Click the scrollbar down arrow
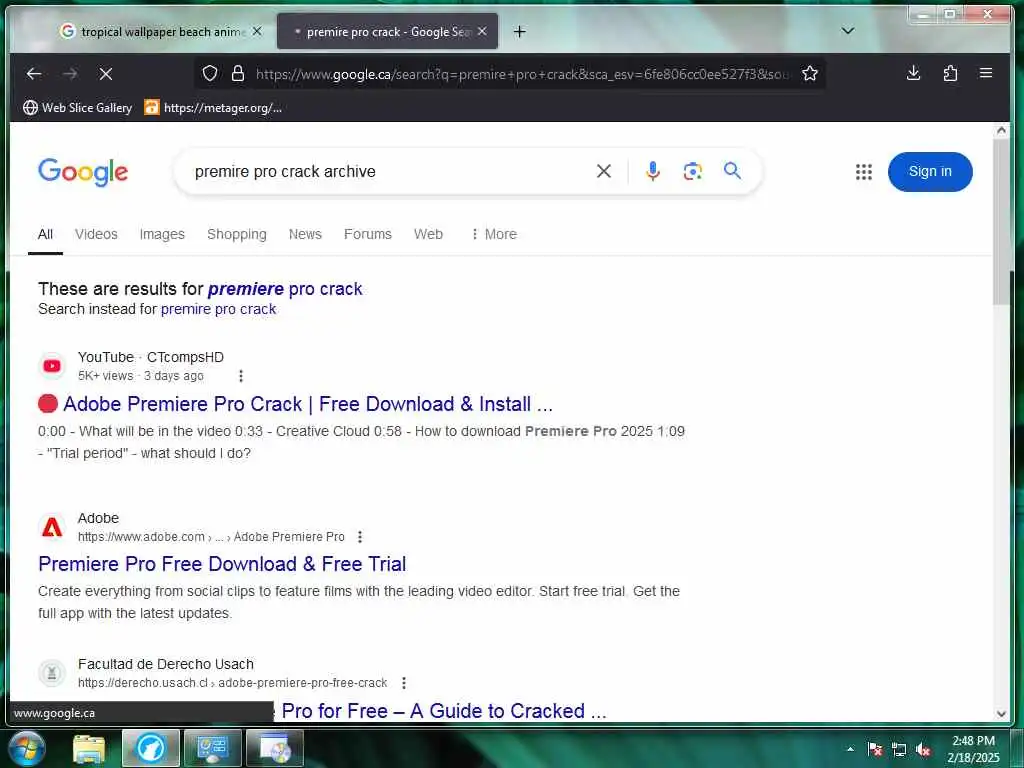The height and width of the screenshot is (768, 1024). [1001, 714]
